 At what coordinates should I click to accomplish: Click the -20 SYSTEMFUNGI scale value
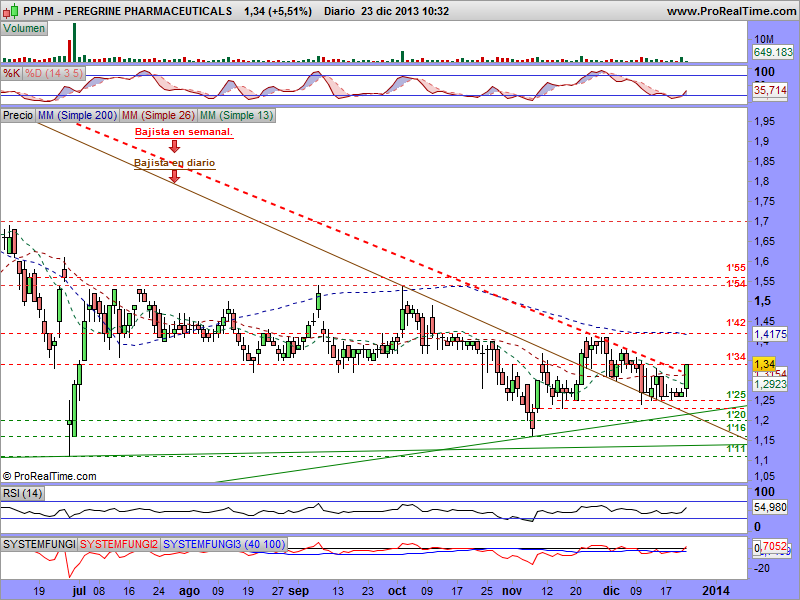tap(761, 568)
